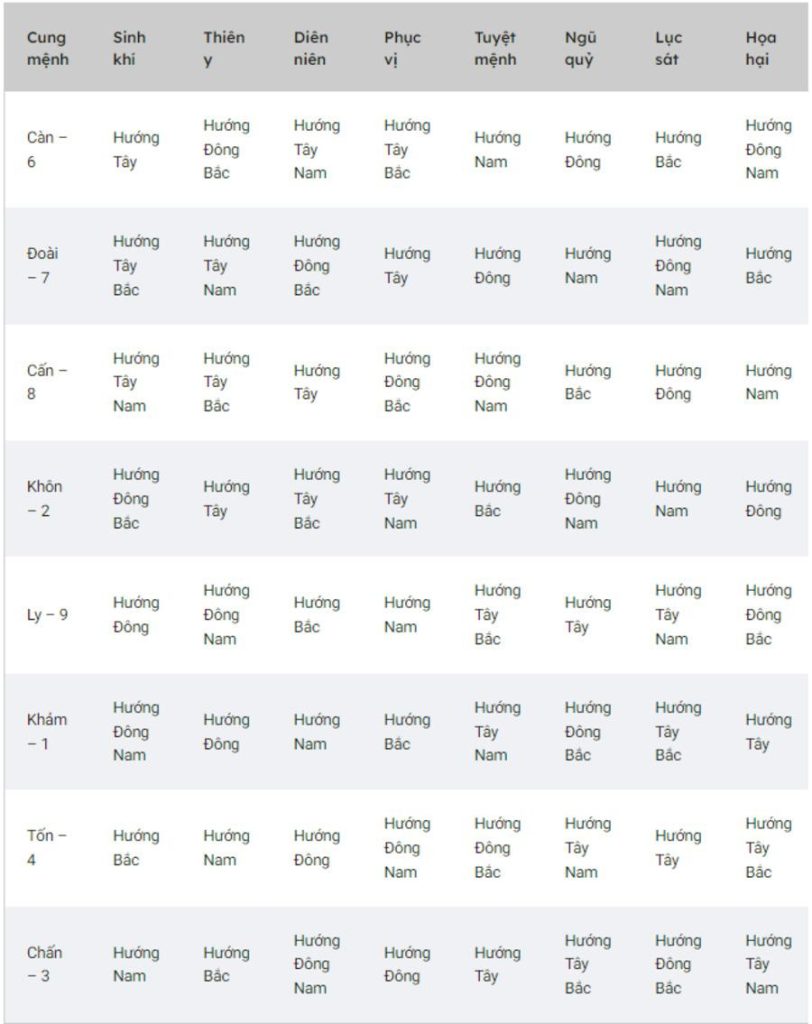Image resolution: width=812 pixels, height=1024 pixels.
Task: Click the 'Khôn – 2' row label
Action: click(44, 498)
